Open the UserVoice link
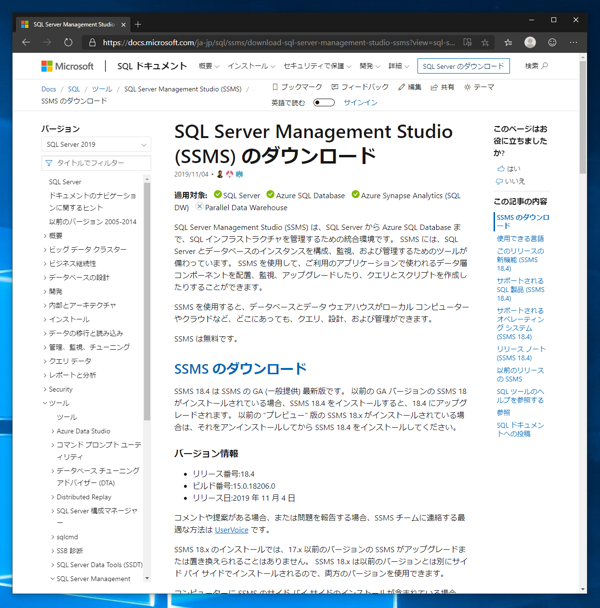 pos(232,530)
